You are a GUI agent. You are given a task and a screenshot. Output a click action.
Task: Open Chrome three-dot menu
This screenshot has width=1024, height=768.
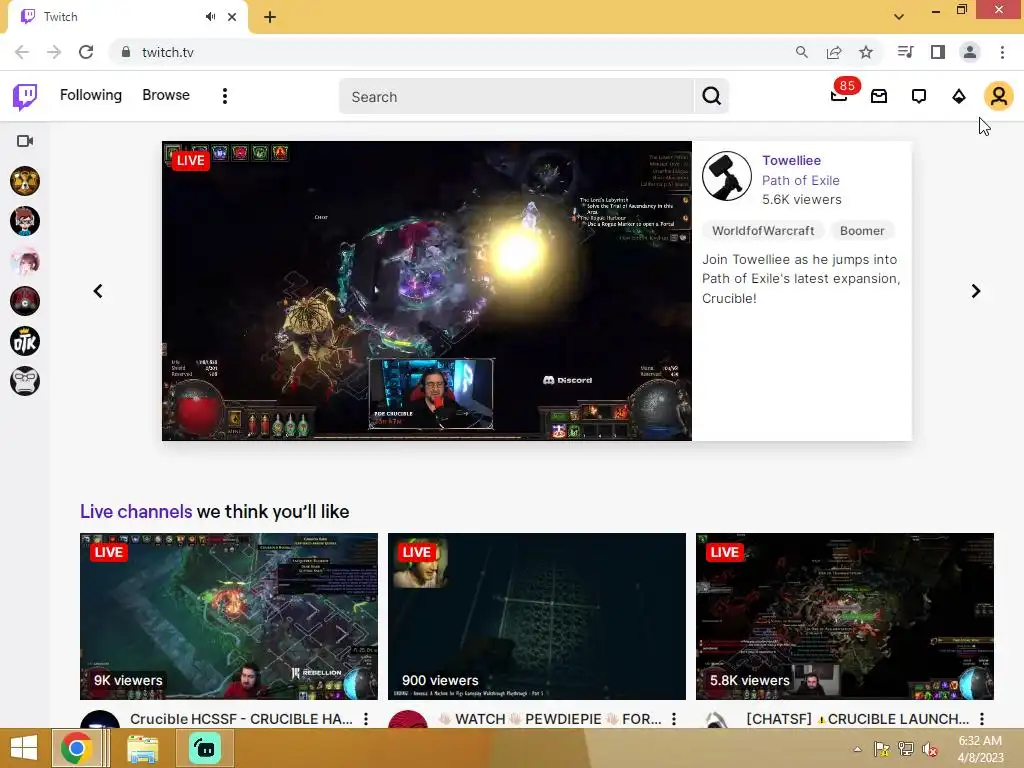click(1002, 52)
